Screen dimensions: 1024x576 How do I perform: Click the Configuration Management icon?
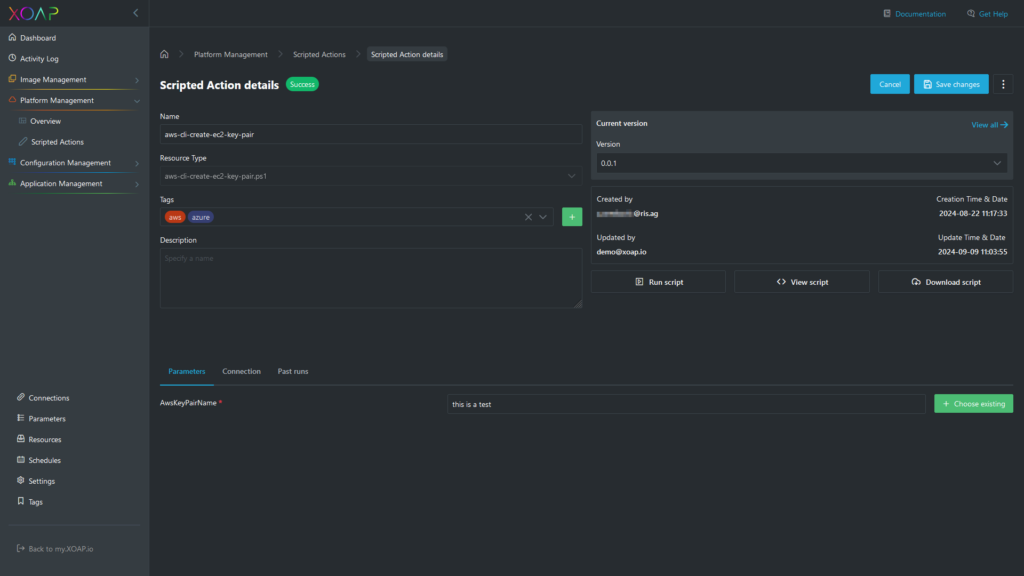coord(12,162)
